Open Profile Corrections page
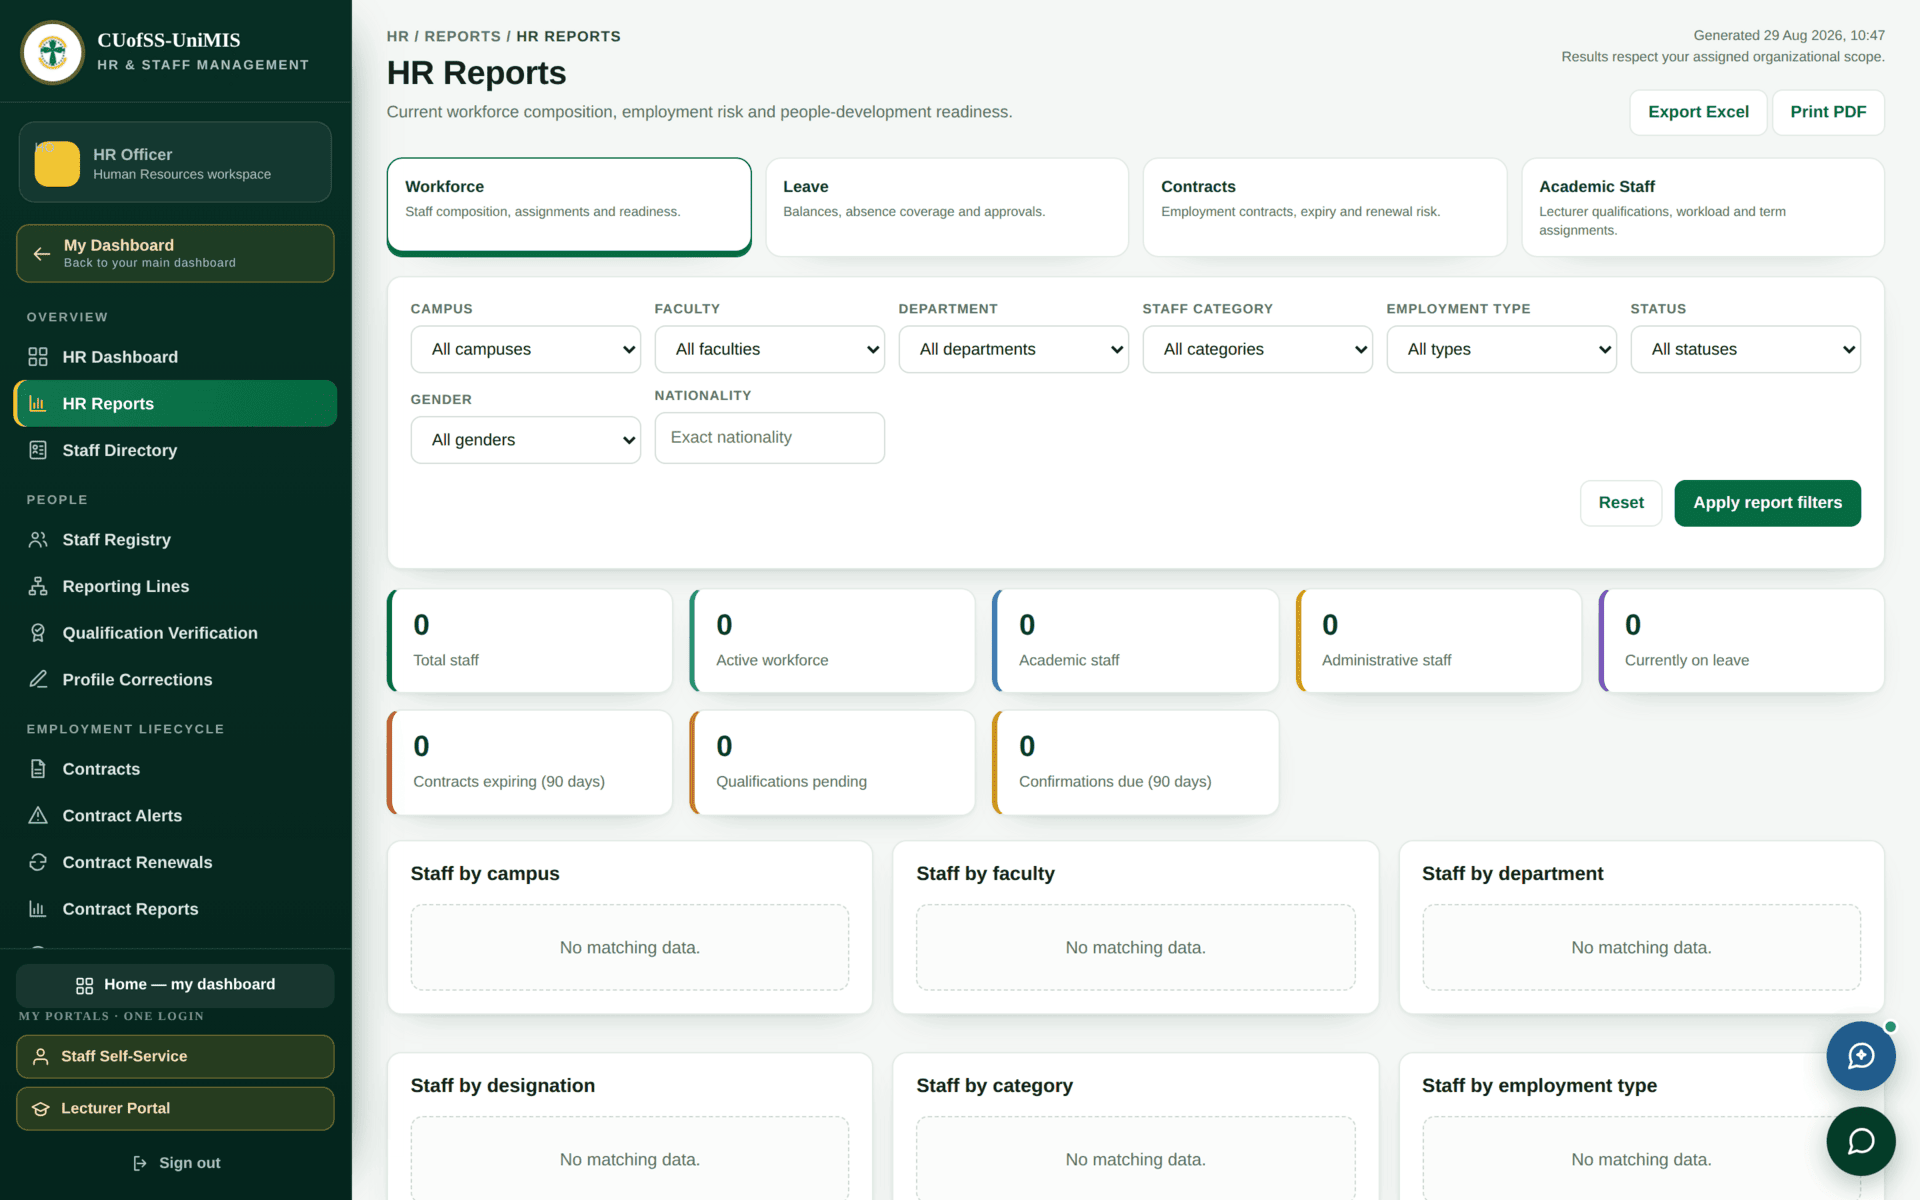The image size is (1920, 1200). pyautogui.click(x=176, y=680)
